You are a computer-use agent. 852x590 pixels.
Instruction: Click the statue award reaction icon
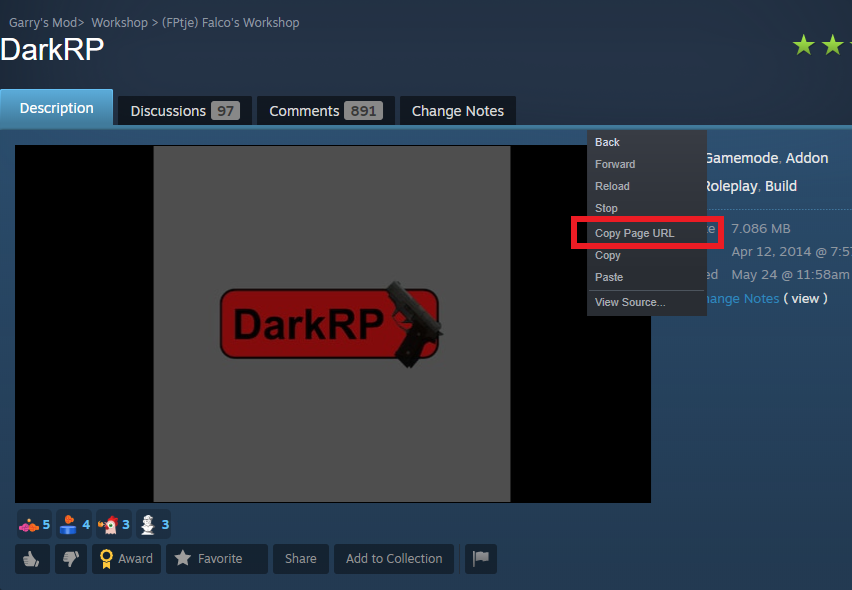click(x=147, y=524)
